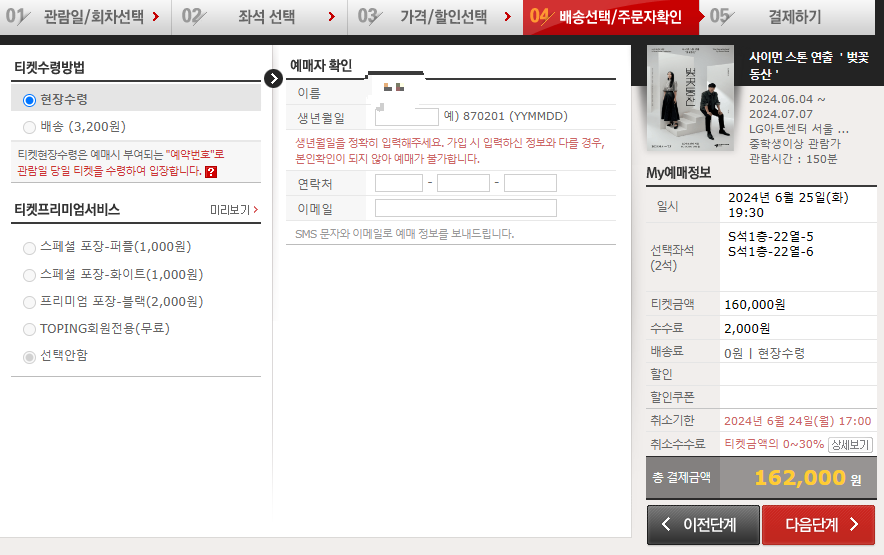Focus the 생년월일 input field
The height and width of the screenshot is (555, 884).
406,117
